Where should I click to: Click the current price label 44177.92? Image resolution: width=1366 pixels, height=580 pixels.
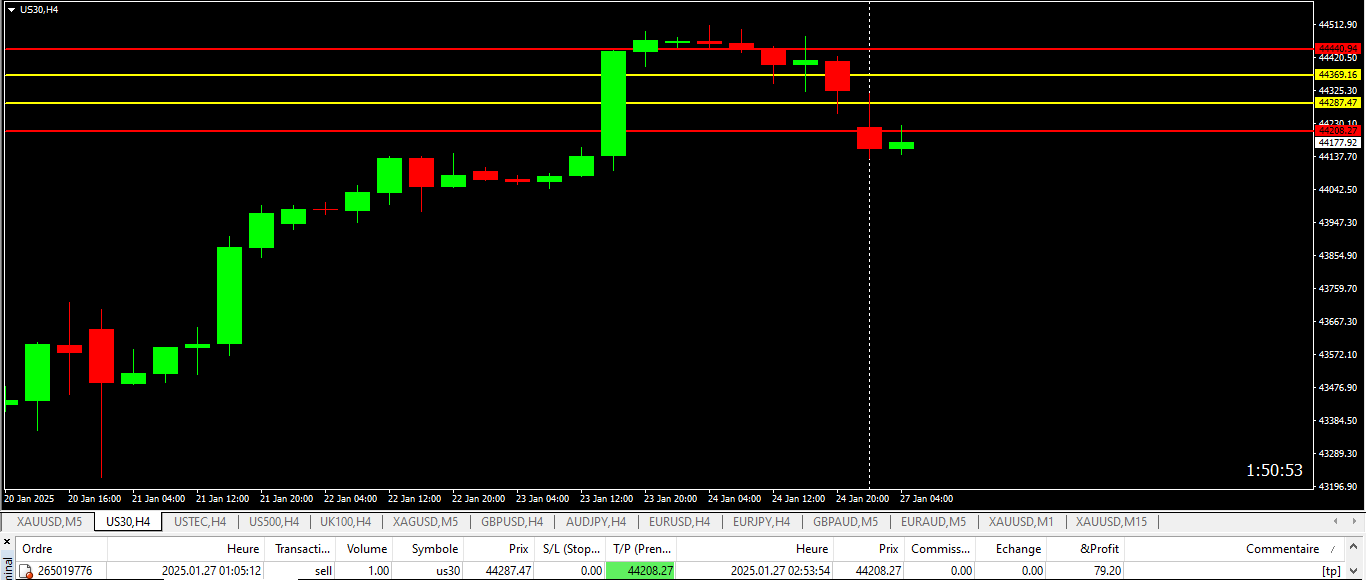click(x=1338, y=143)
